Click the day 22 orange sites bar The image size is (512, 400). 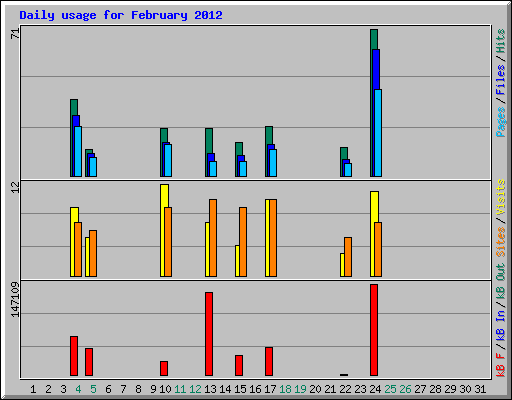click(x=348, y=257)
